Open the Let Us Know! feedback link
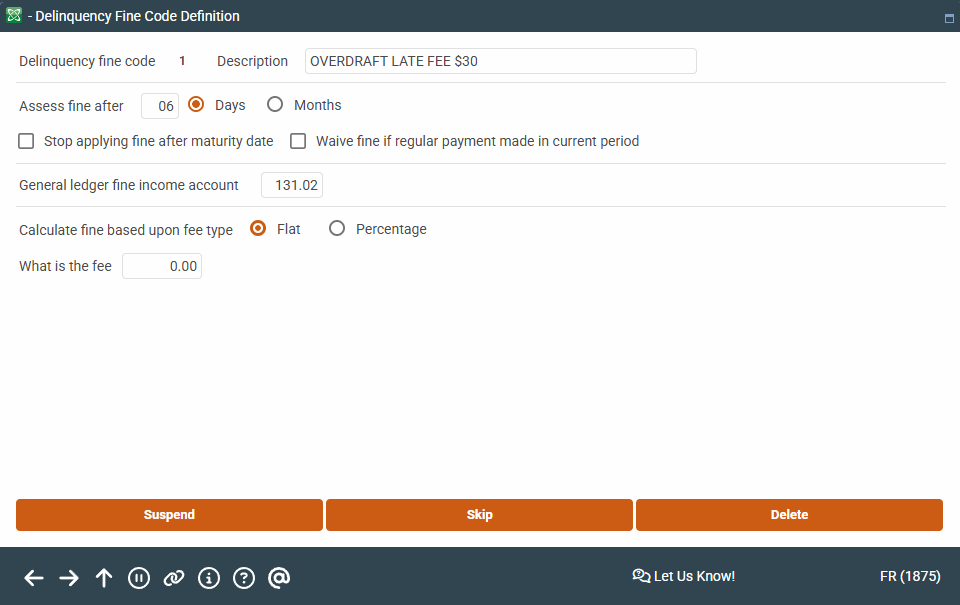The width and height of the screenshot is (960, 605). pos(684,576)
